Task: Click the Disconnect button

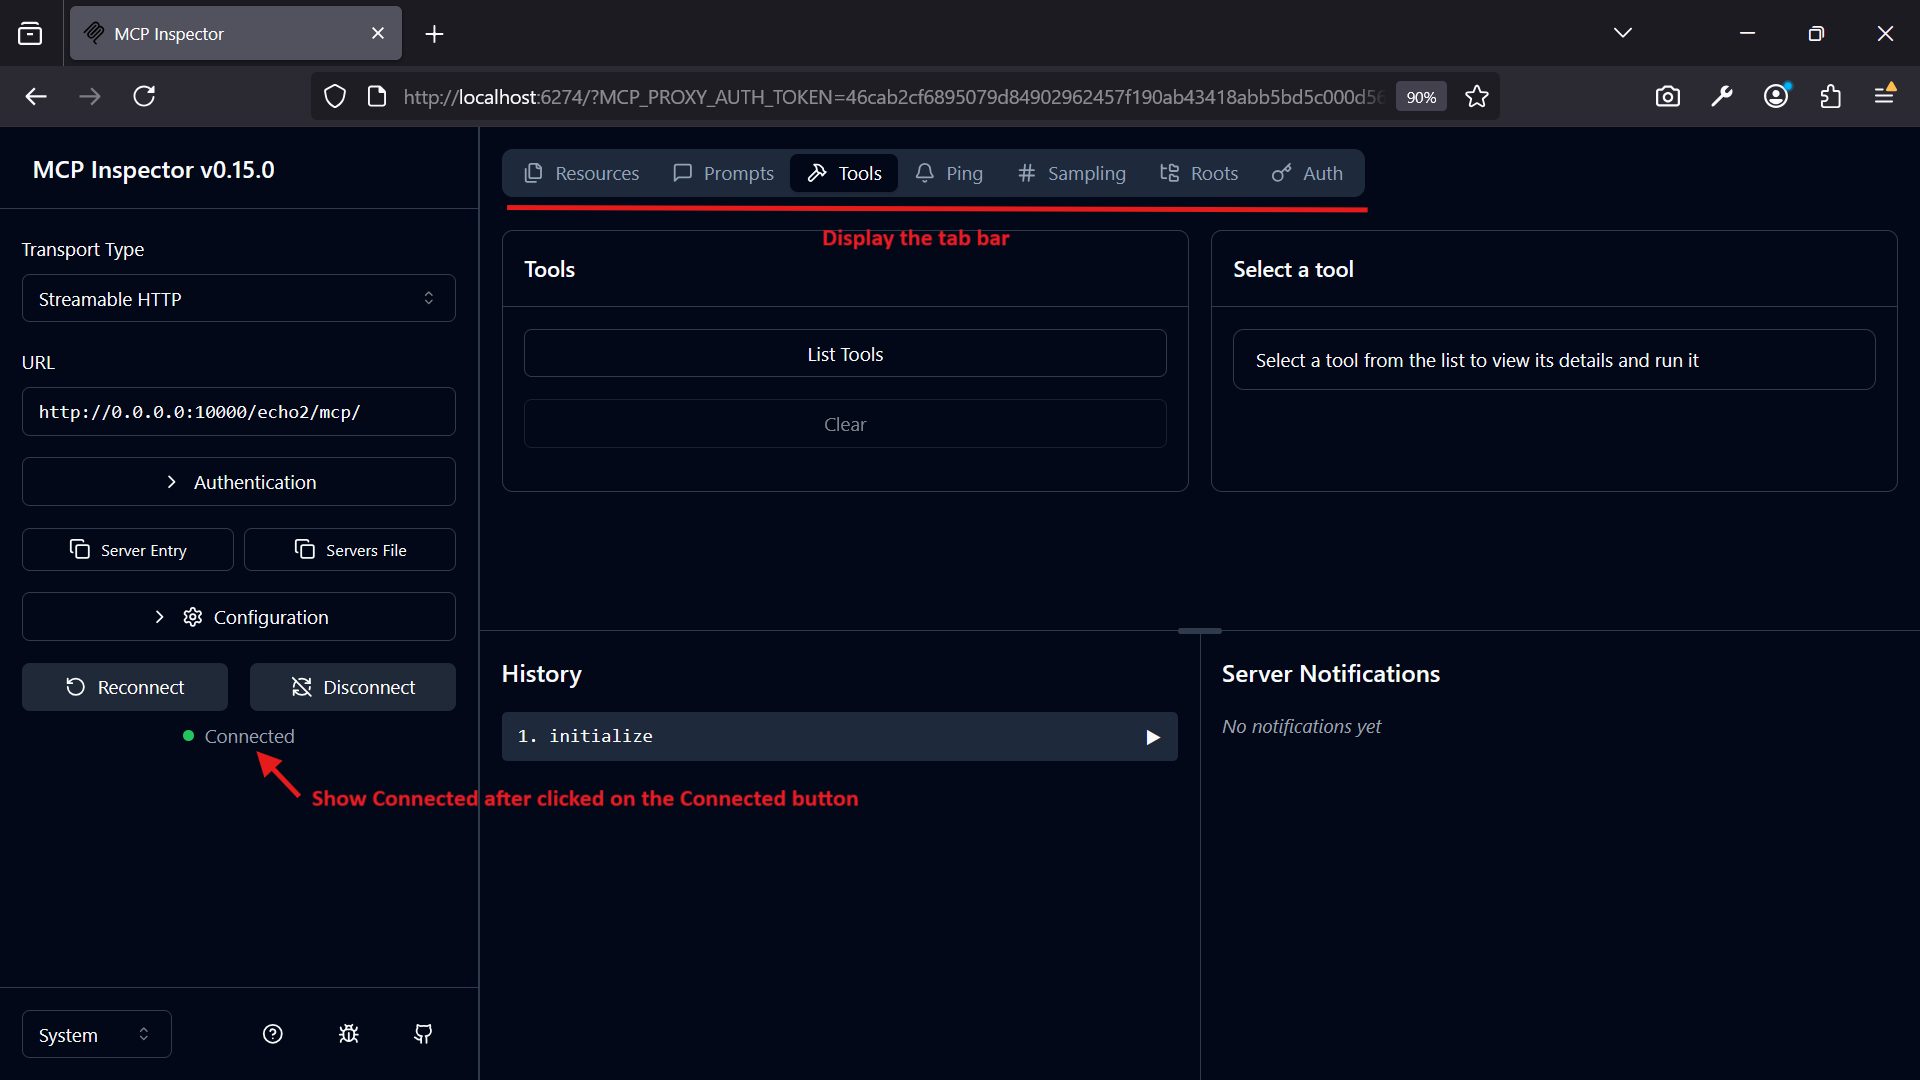Action: [x=353, y=687]
